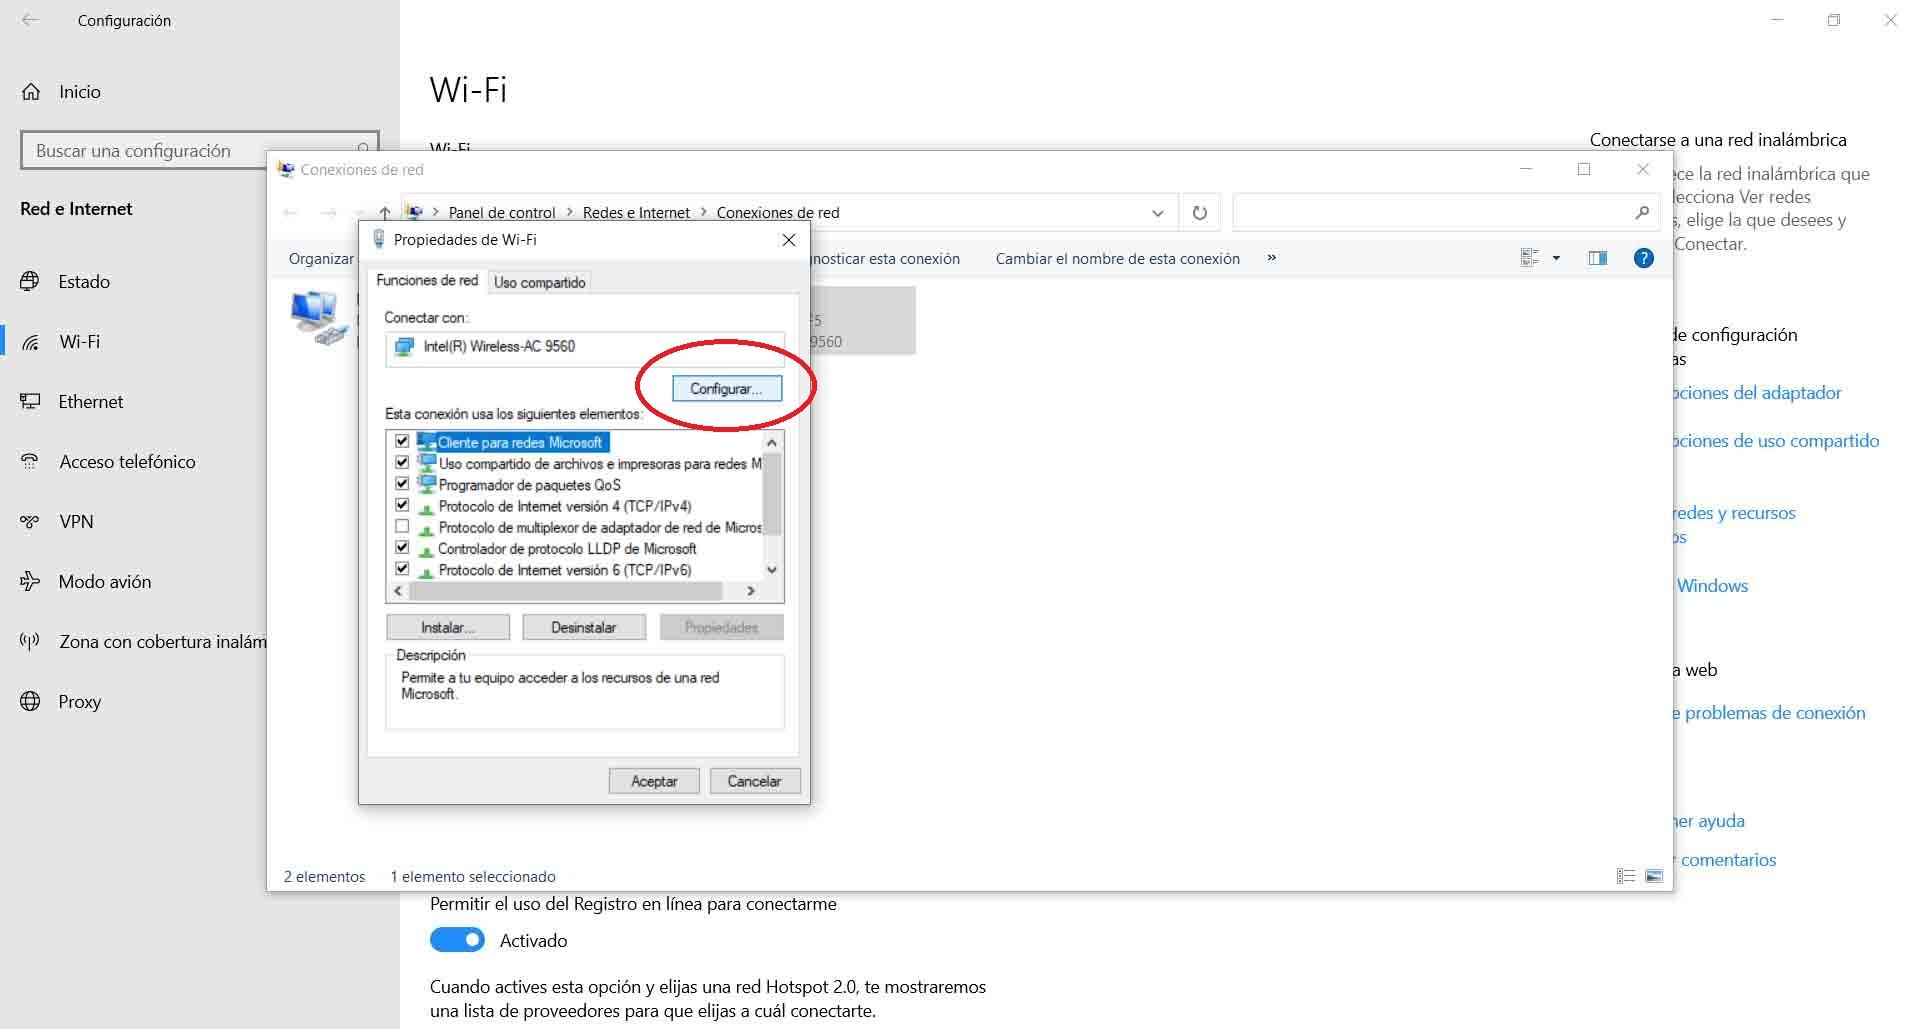This screenshot has height=1029, width=1920.
Task: Click Cambiar el nombre de esta conexión
Action: pos(1117,258)
